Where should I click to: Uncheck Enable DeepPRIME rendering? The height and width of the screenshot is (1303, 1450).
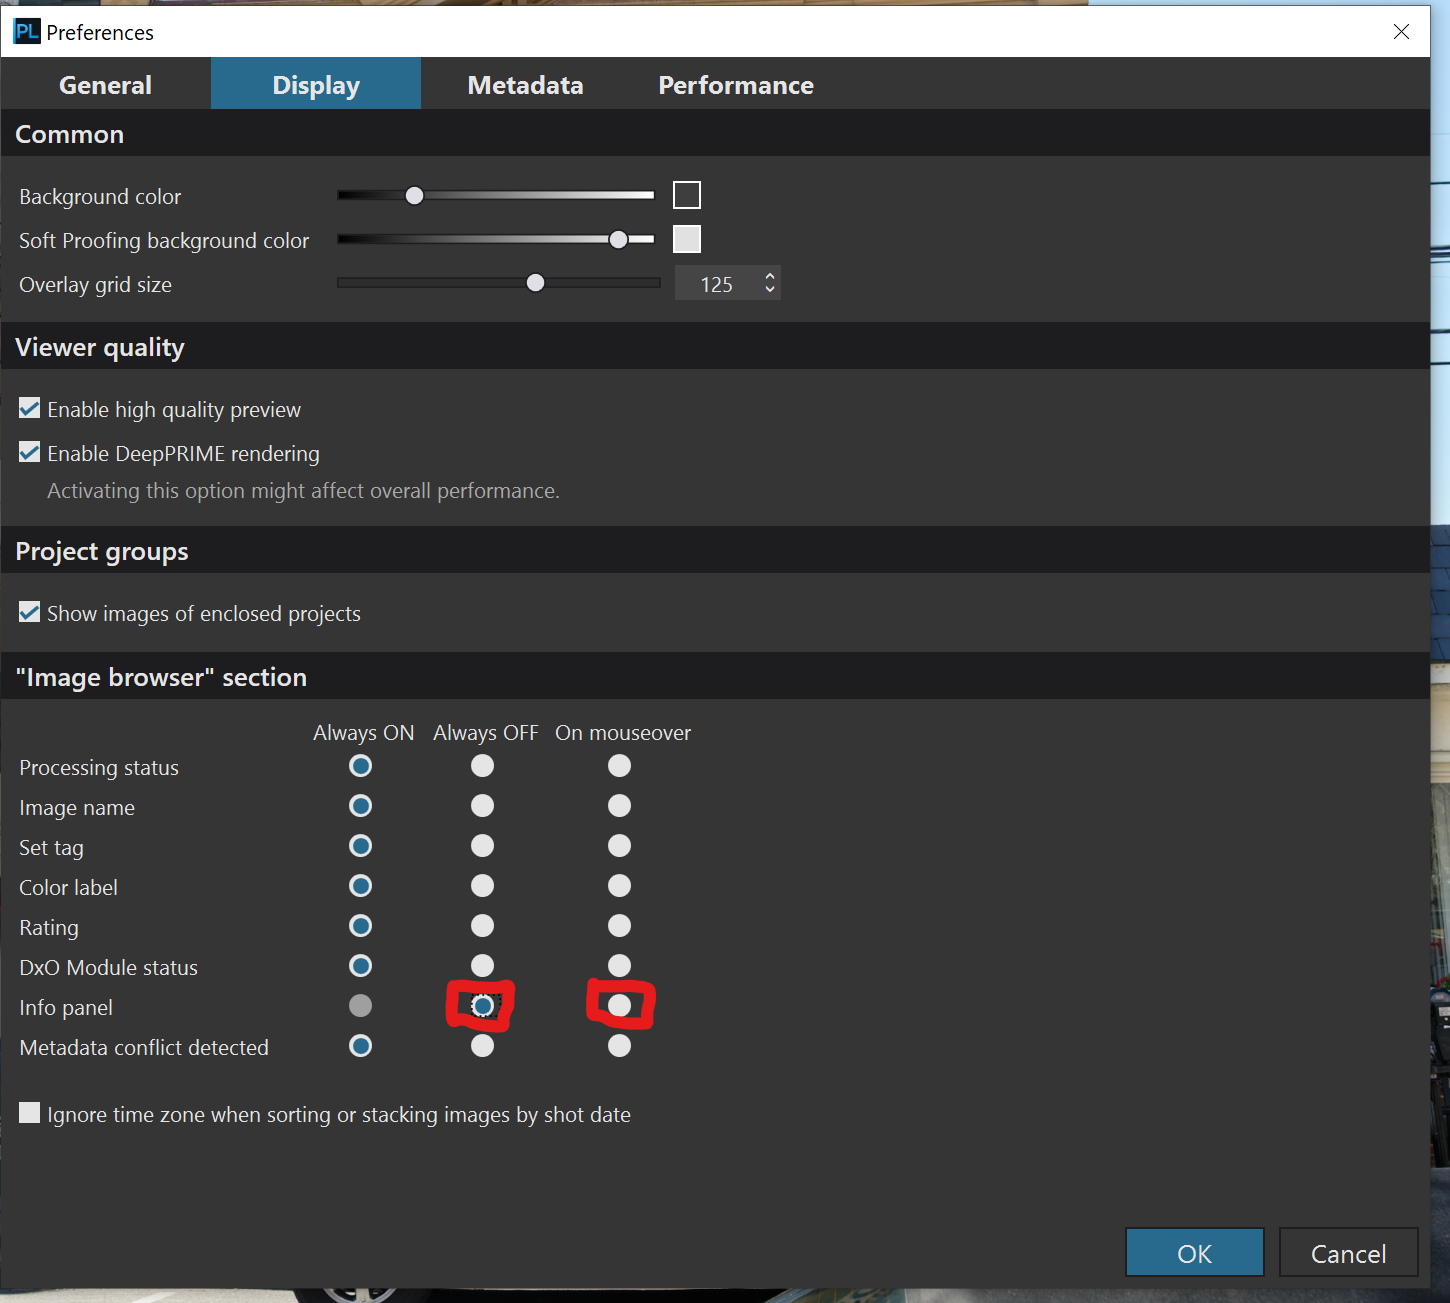coord(30,453)
